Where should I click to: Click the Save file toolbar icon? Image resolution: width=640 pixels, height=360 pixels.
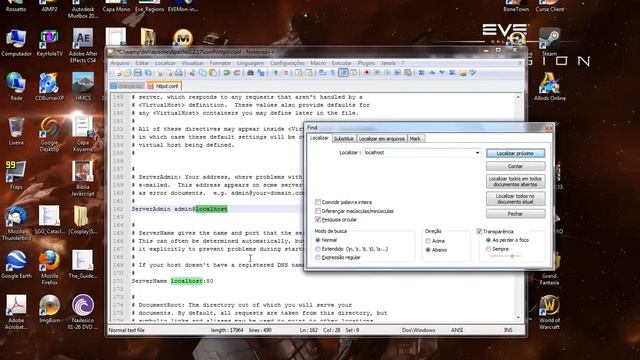138,73
